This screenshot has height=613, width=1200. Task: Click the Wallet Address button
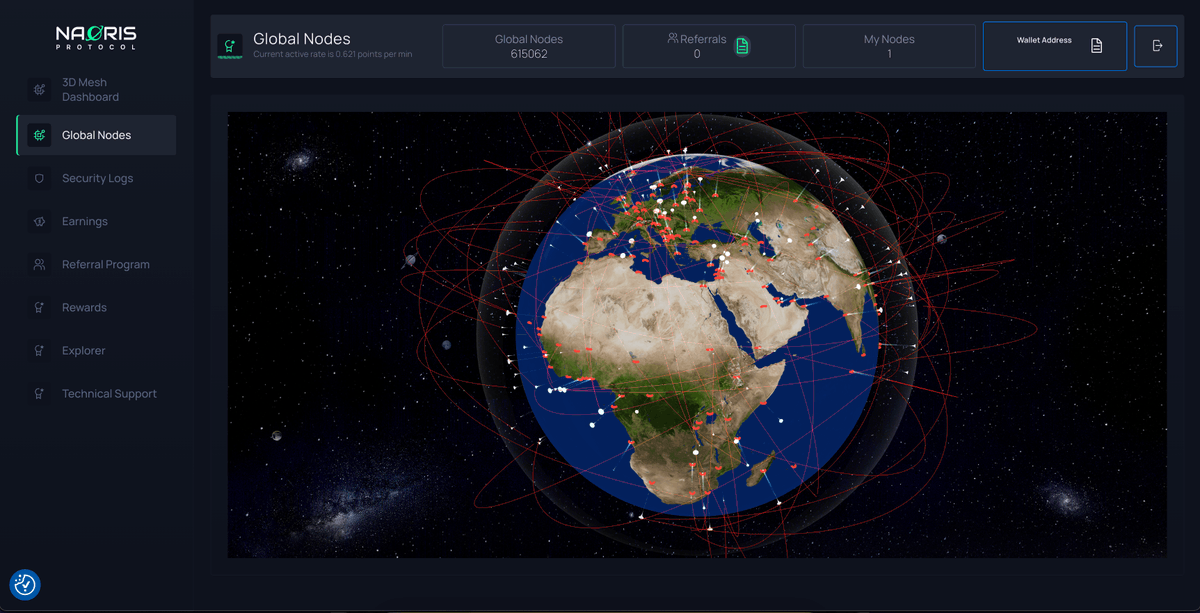pyautogui.click(x=1055, y=46)
